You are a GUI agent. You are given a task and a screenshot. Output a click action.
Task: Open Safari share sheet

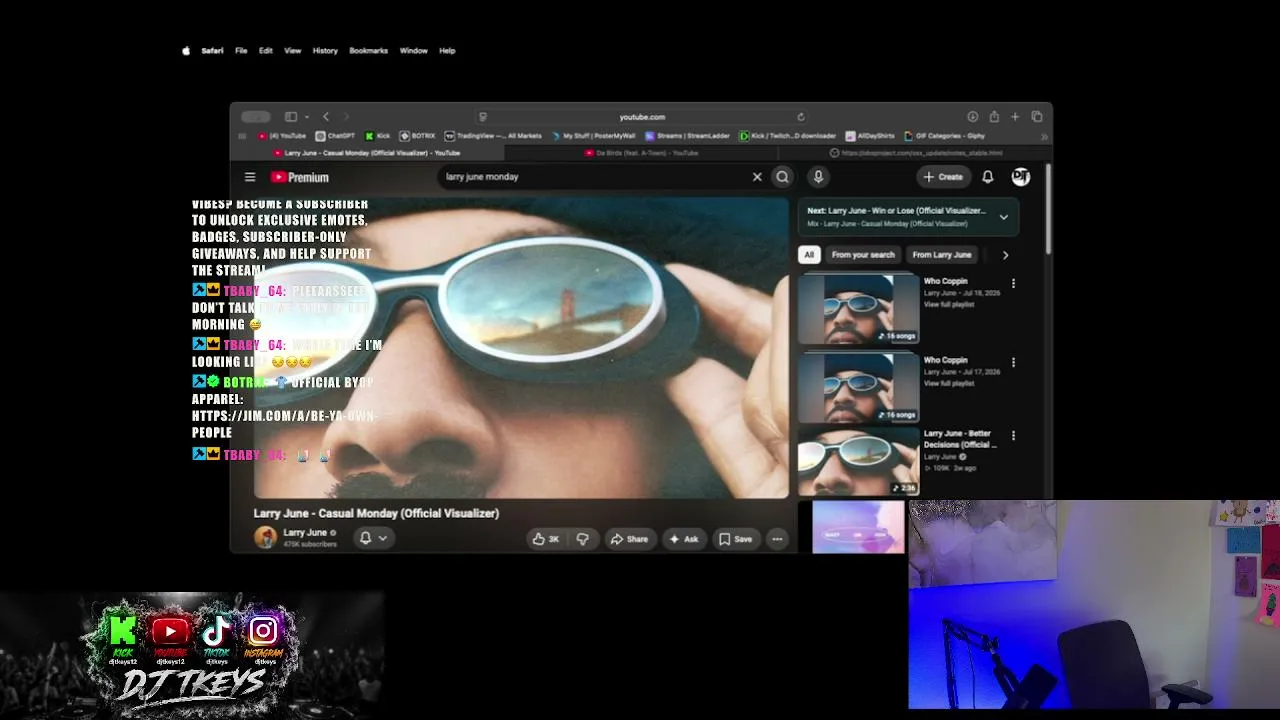coord(994,117)
